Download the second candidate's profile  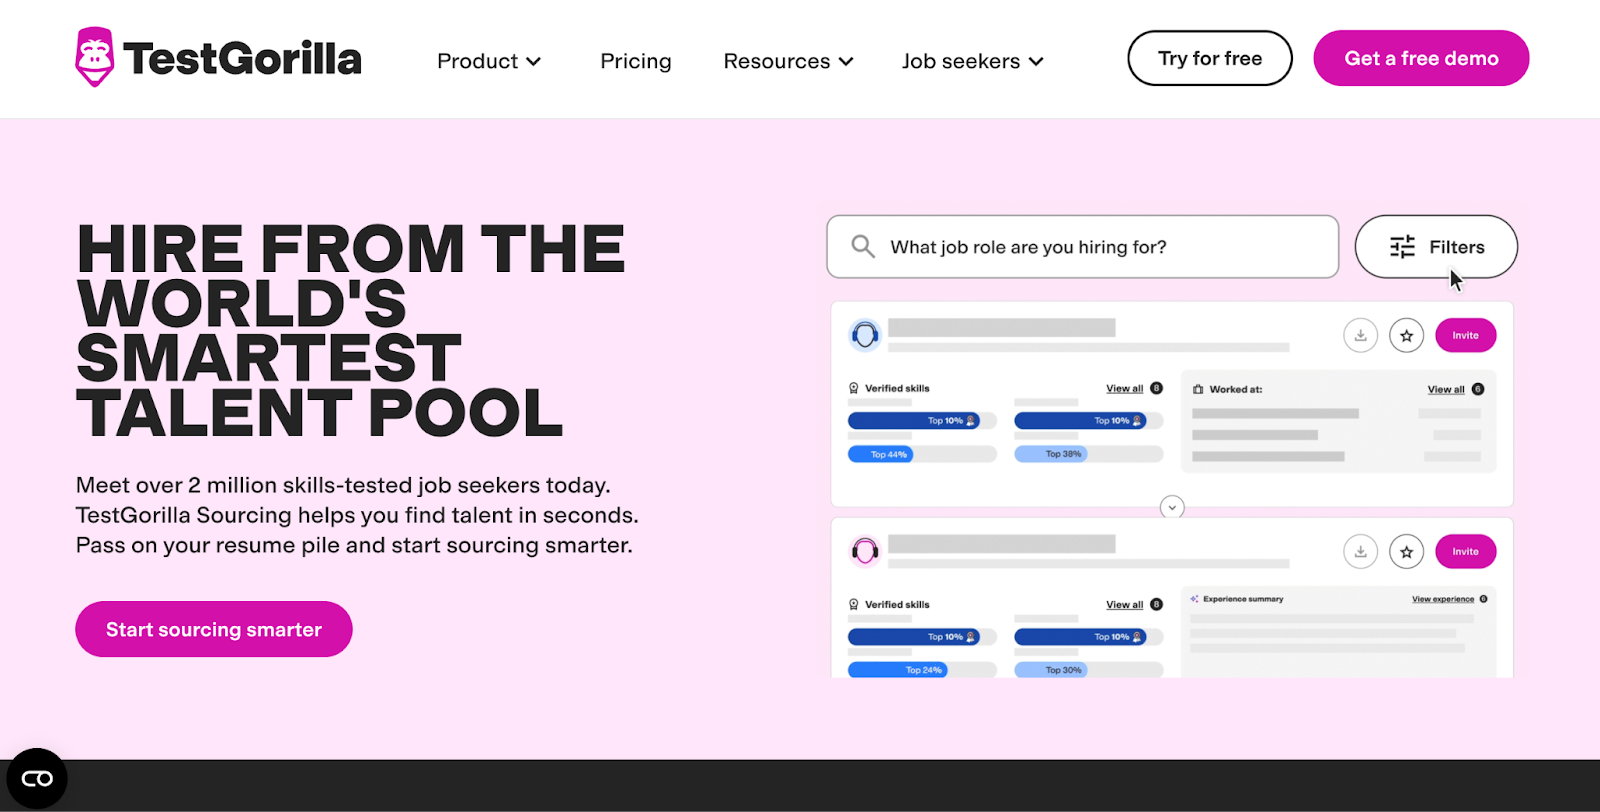point(1360,551)
